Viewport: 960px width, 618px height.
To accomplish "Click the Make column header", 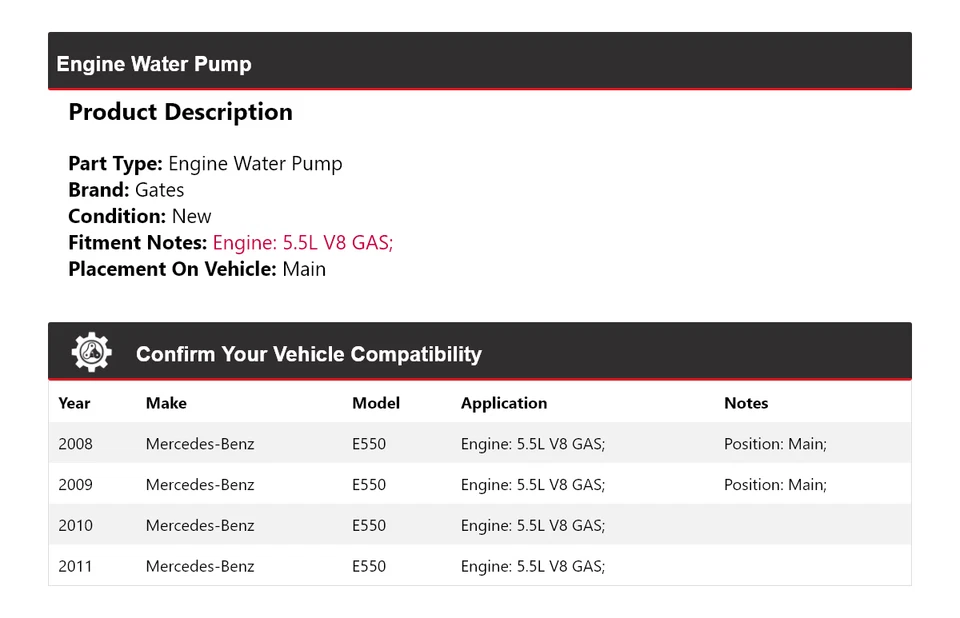I will [166, 403].
